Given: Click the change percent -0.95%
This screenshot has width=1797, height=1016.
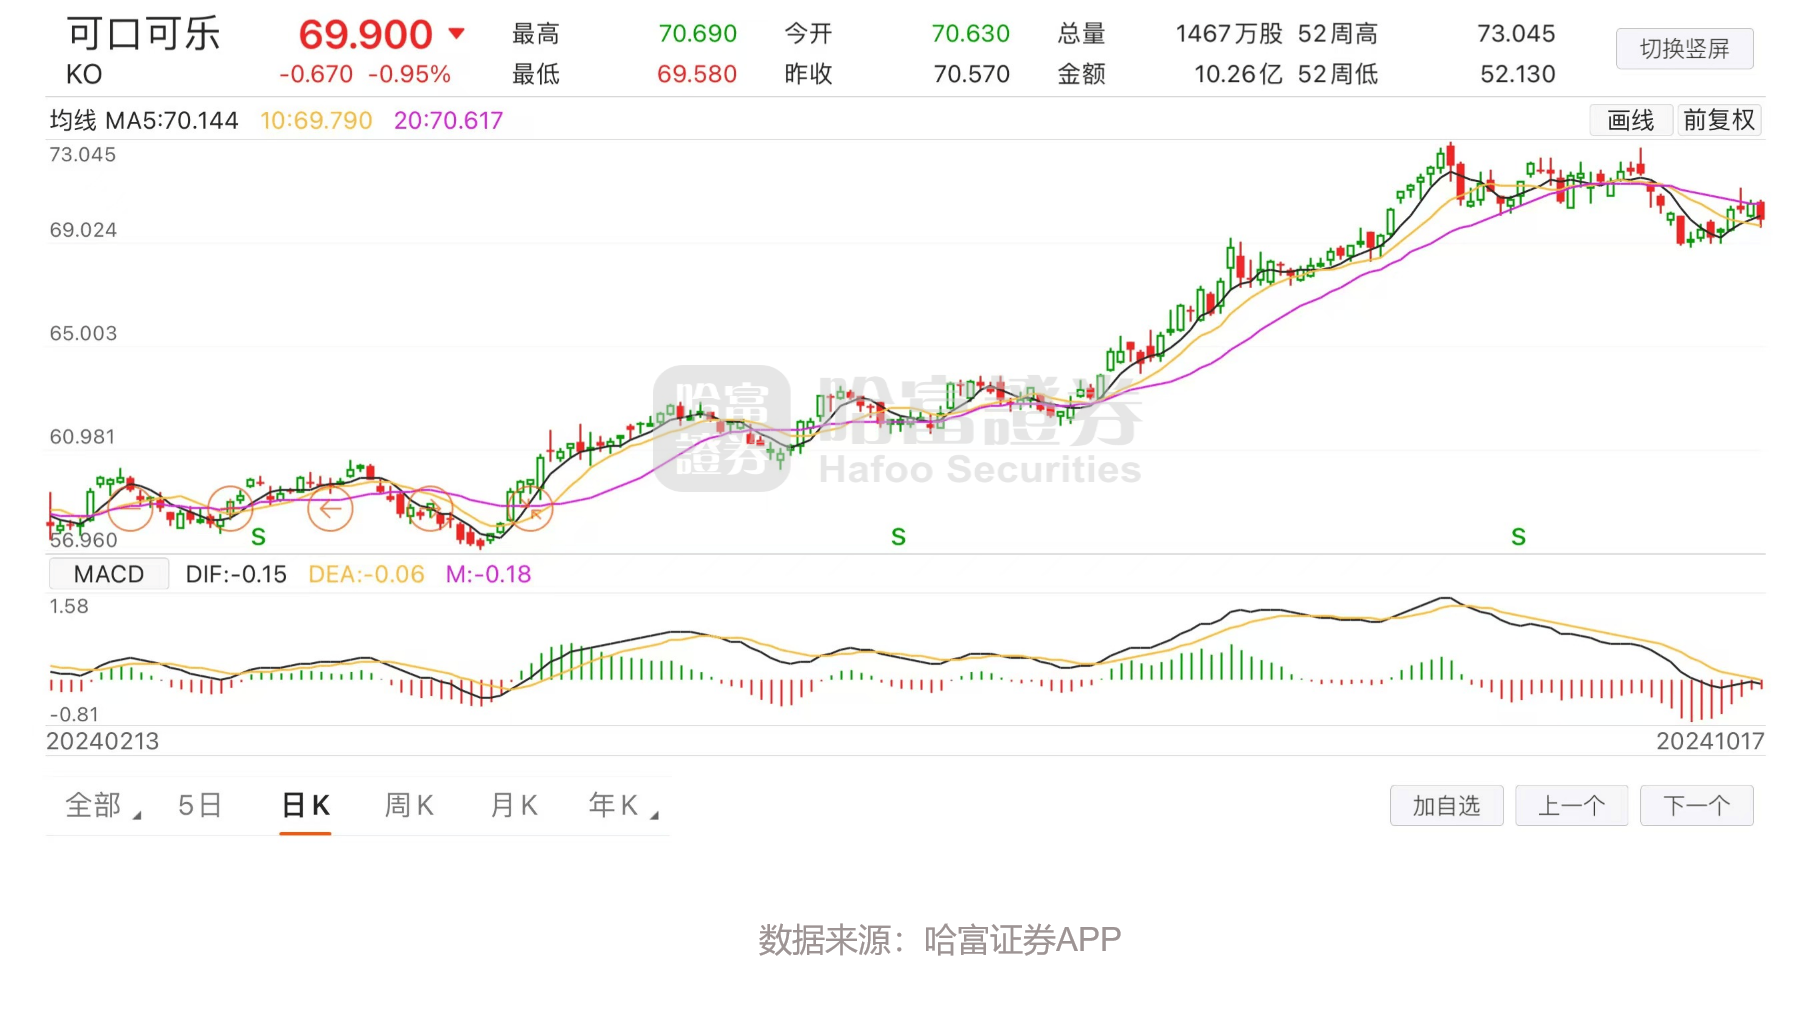Looking at the screenshot, I should (x=409, y=75).
